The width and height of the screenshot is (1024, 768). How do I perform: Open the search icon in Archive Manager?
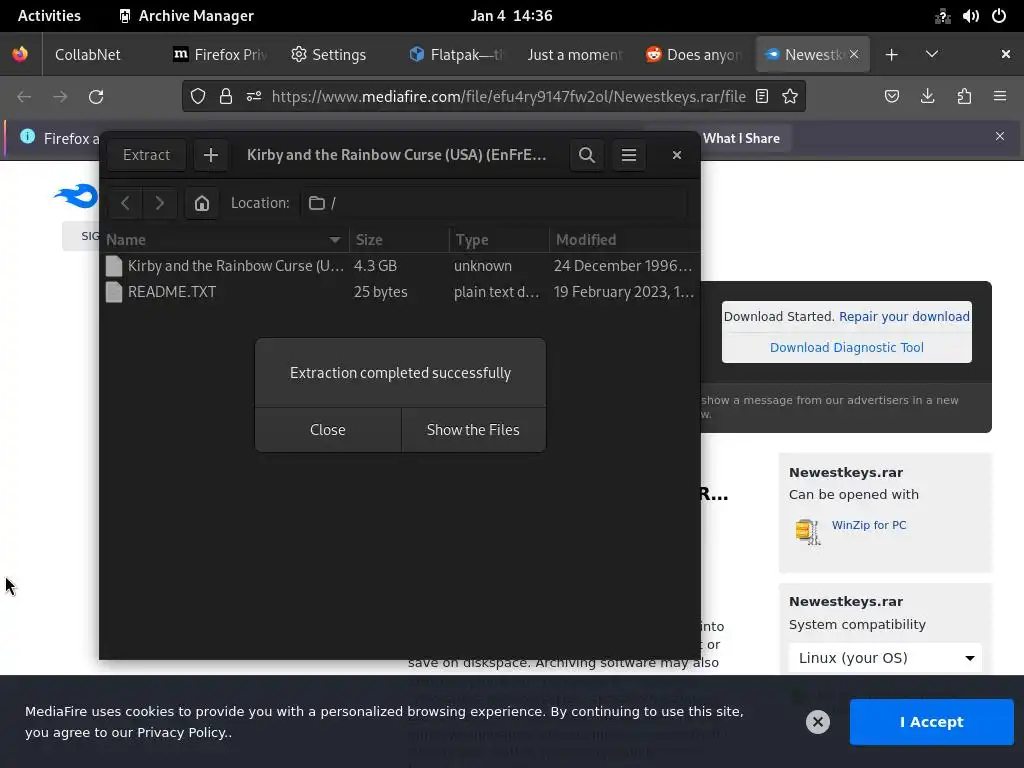586,155
